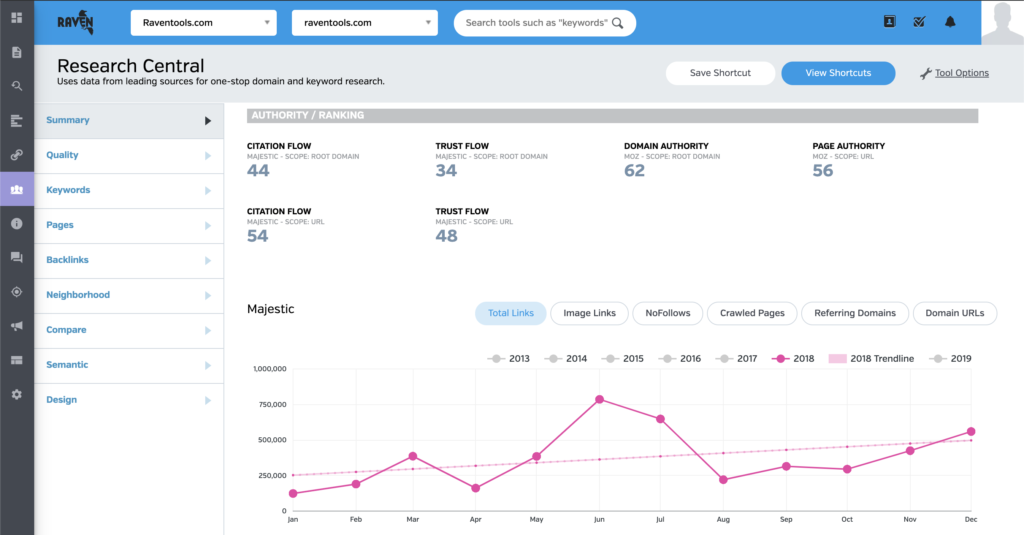Click the Trust Flow URL value 48

pos(446,236)
